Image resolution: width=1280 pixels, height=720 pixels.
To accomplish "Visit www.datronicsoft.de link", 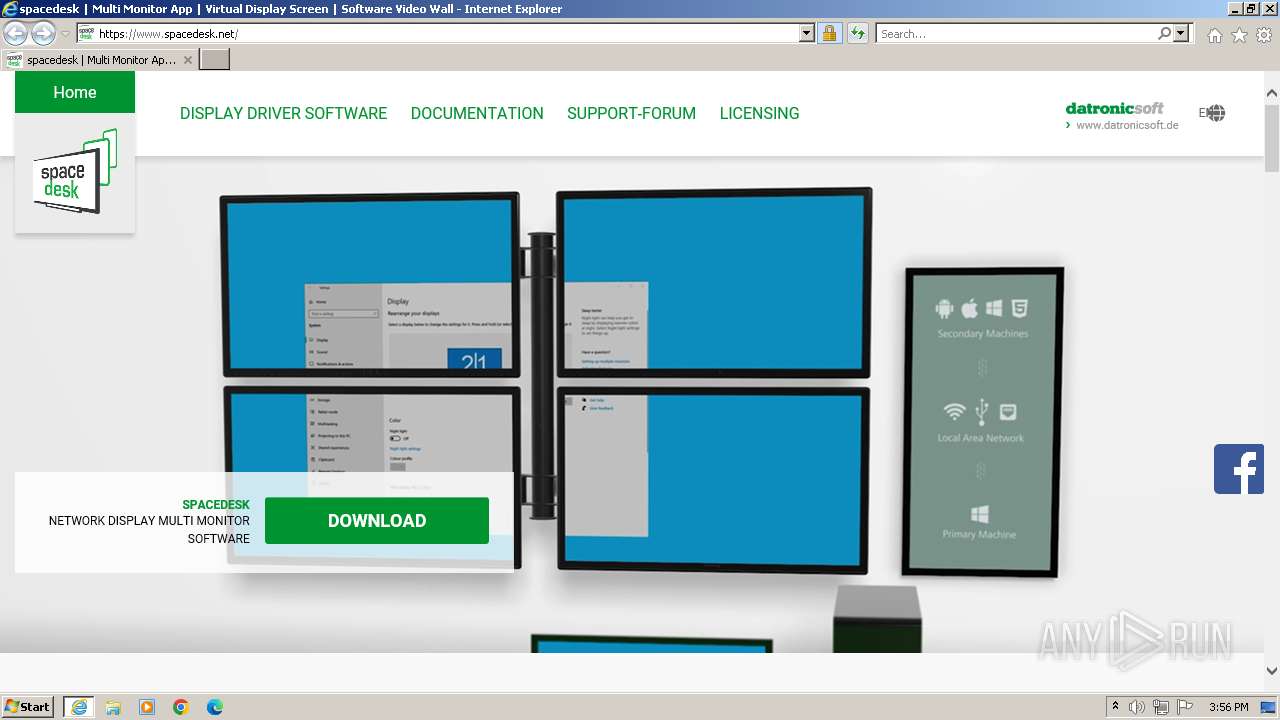I will 1127,125.
